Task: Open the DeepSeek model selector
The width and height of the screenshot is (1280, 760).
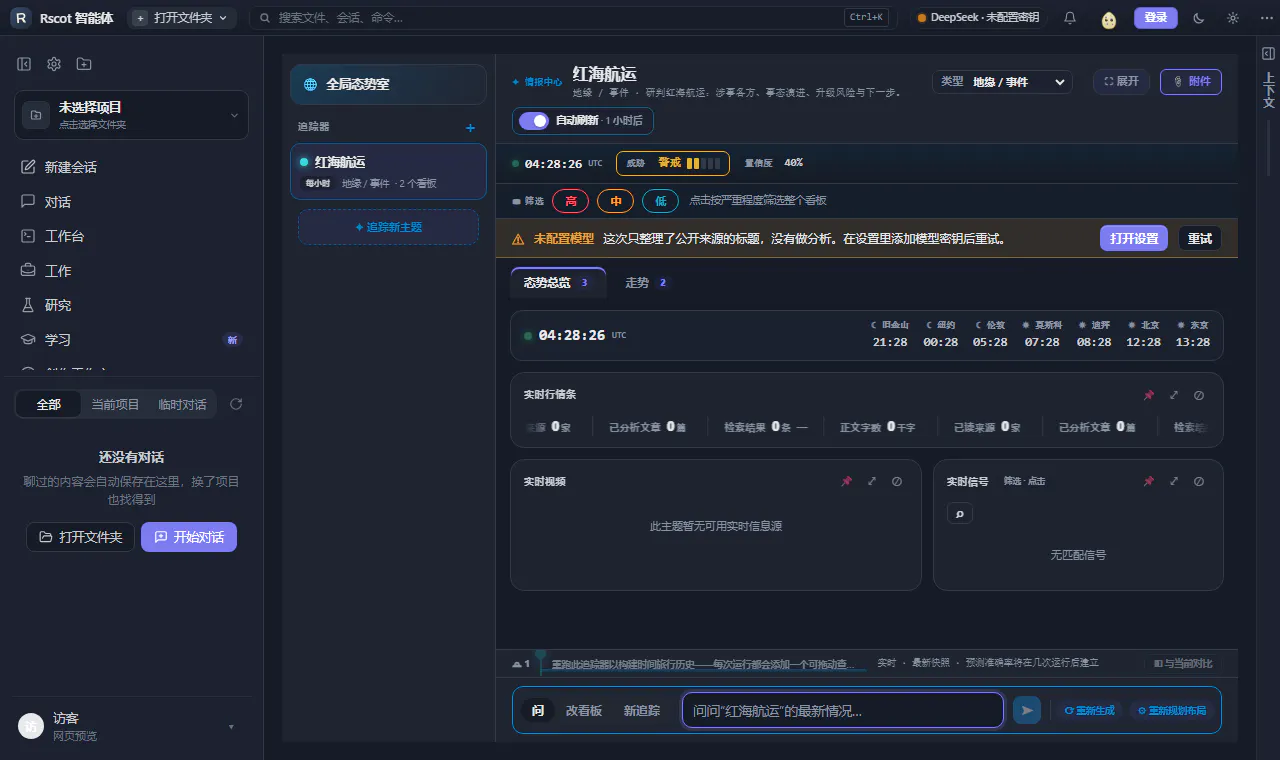Action: (x=978, y=18)
